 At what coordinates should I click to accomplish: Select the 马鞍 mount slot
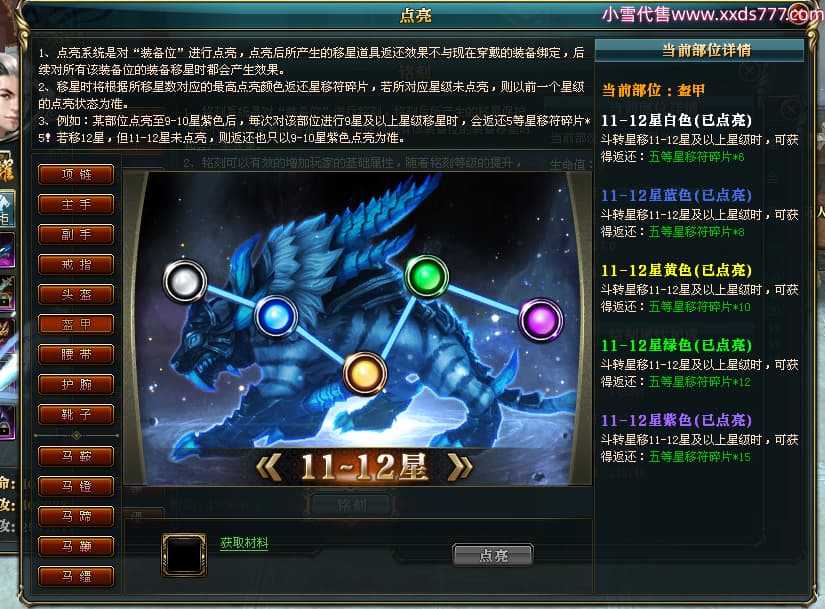point(76,456)
